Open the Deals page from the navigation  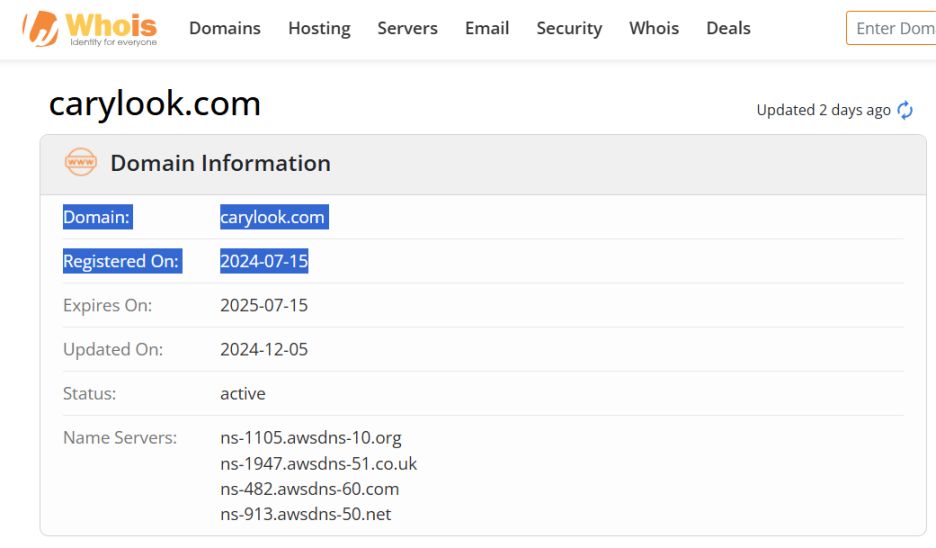pos(728,28)
